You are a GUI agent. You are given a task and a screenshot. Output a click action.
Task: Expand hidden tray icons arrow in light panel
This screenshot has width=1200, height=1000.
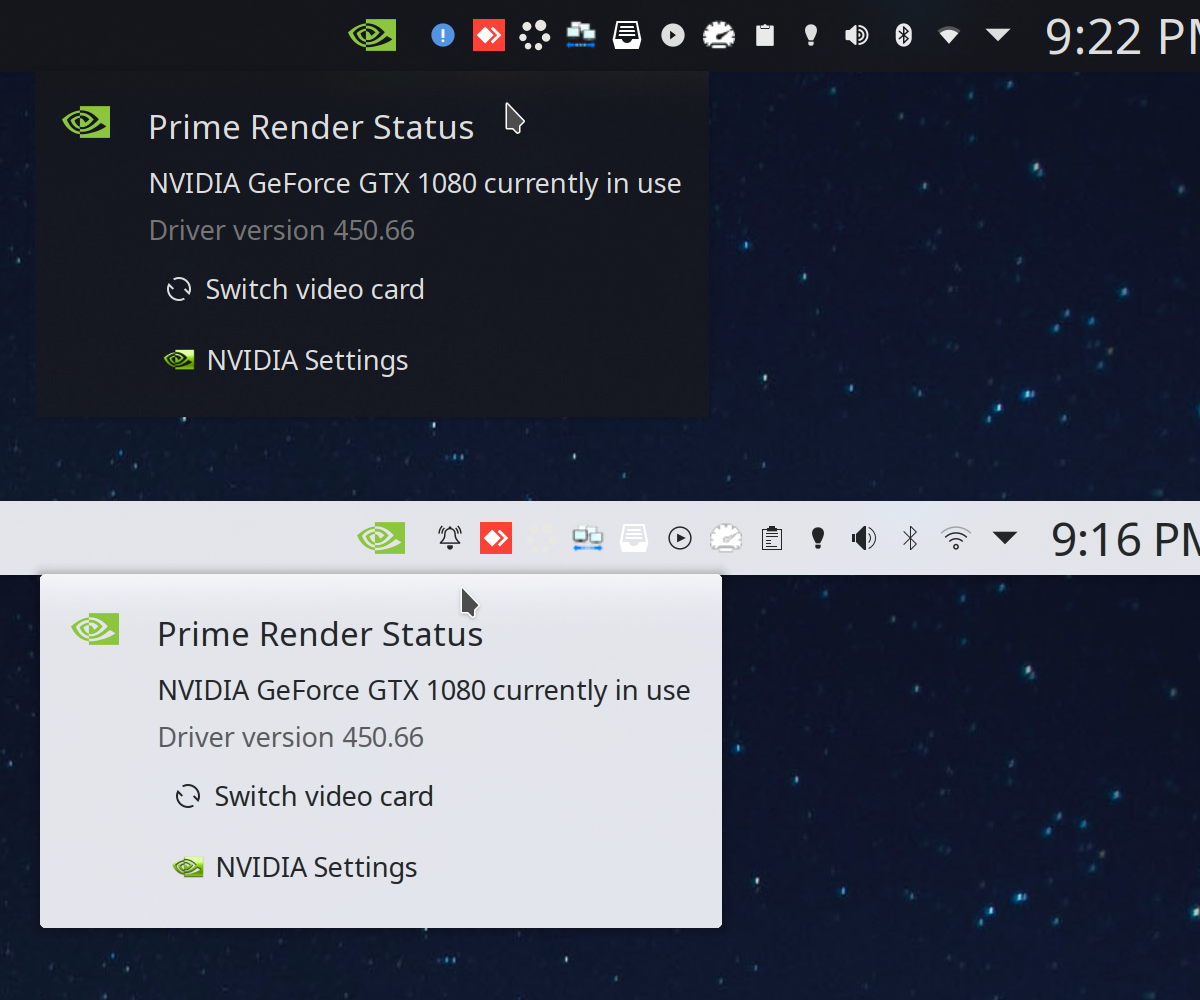pyautogui.click(x=1005, y=538)
